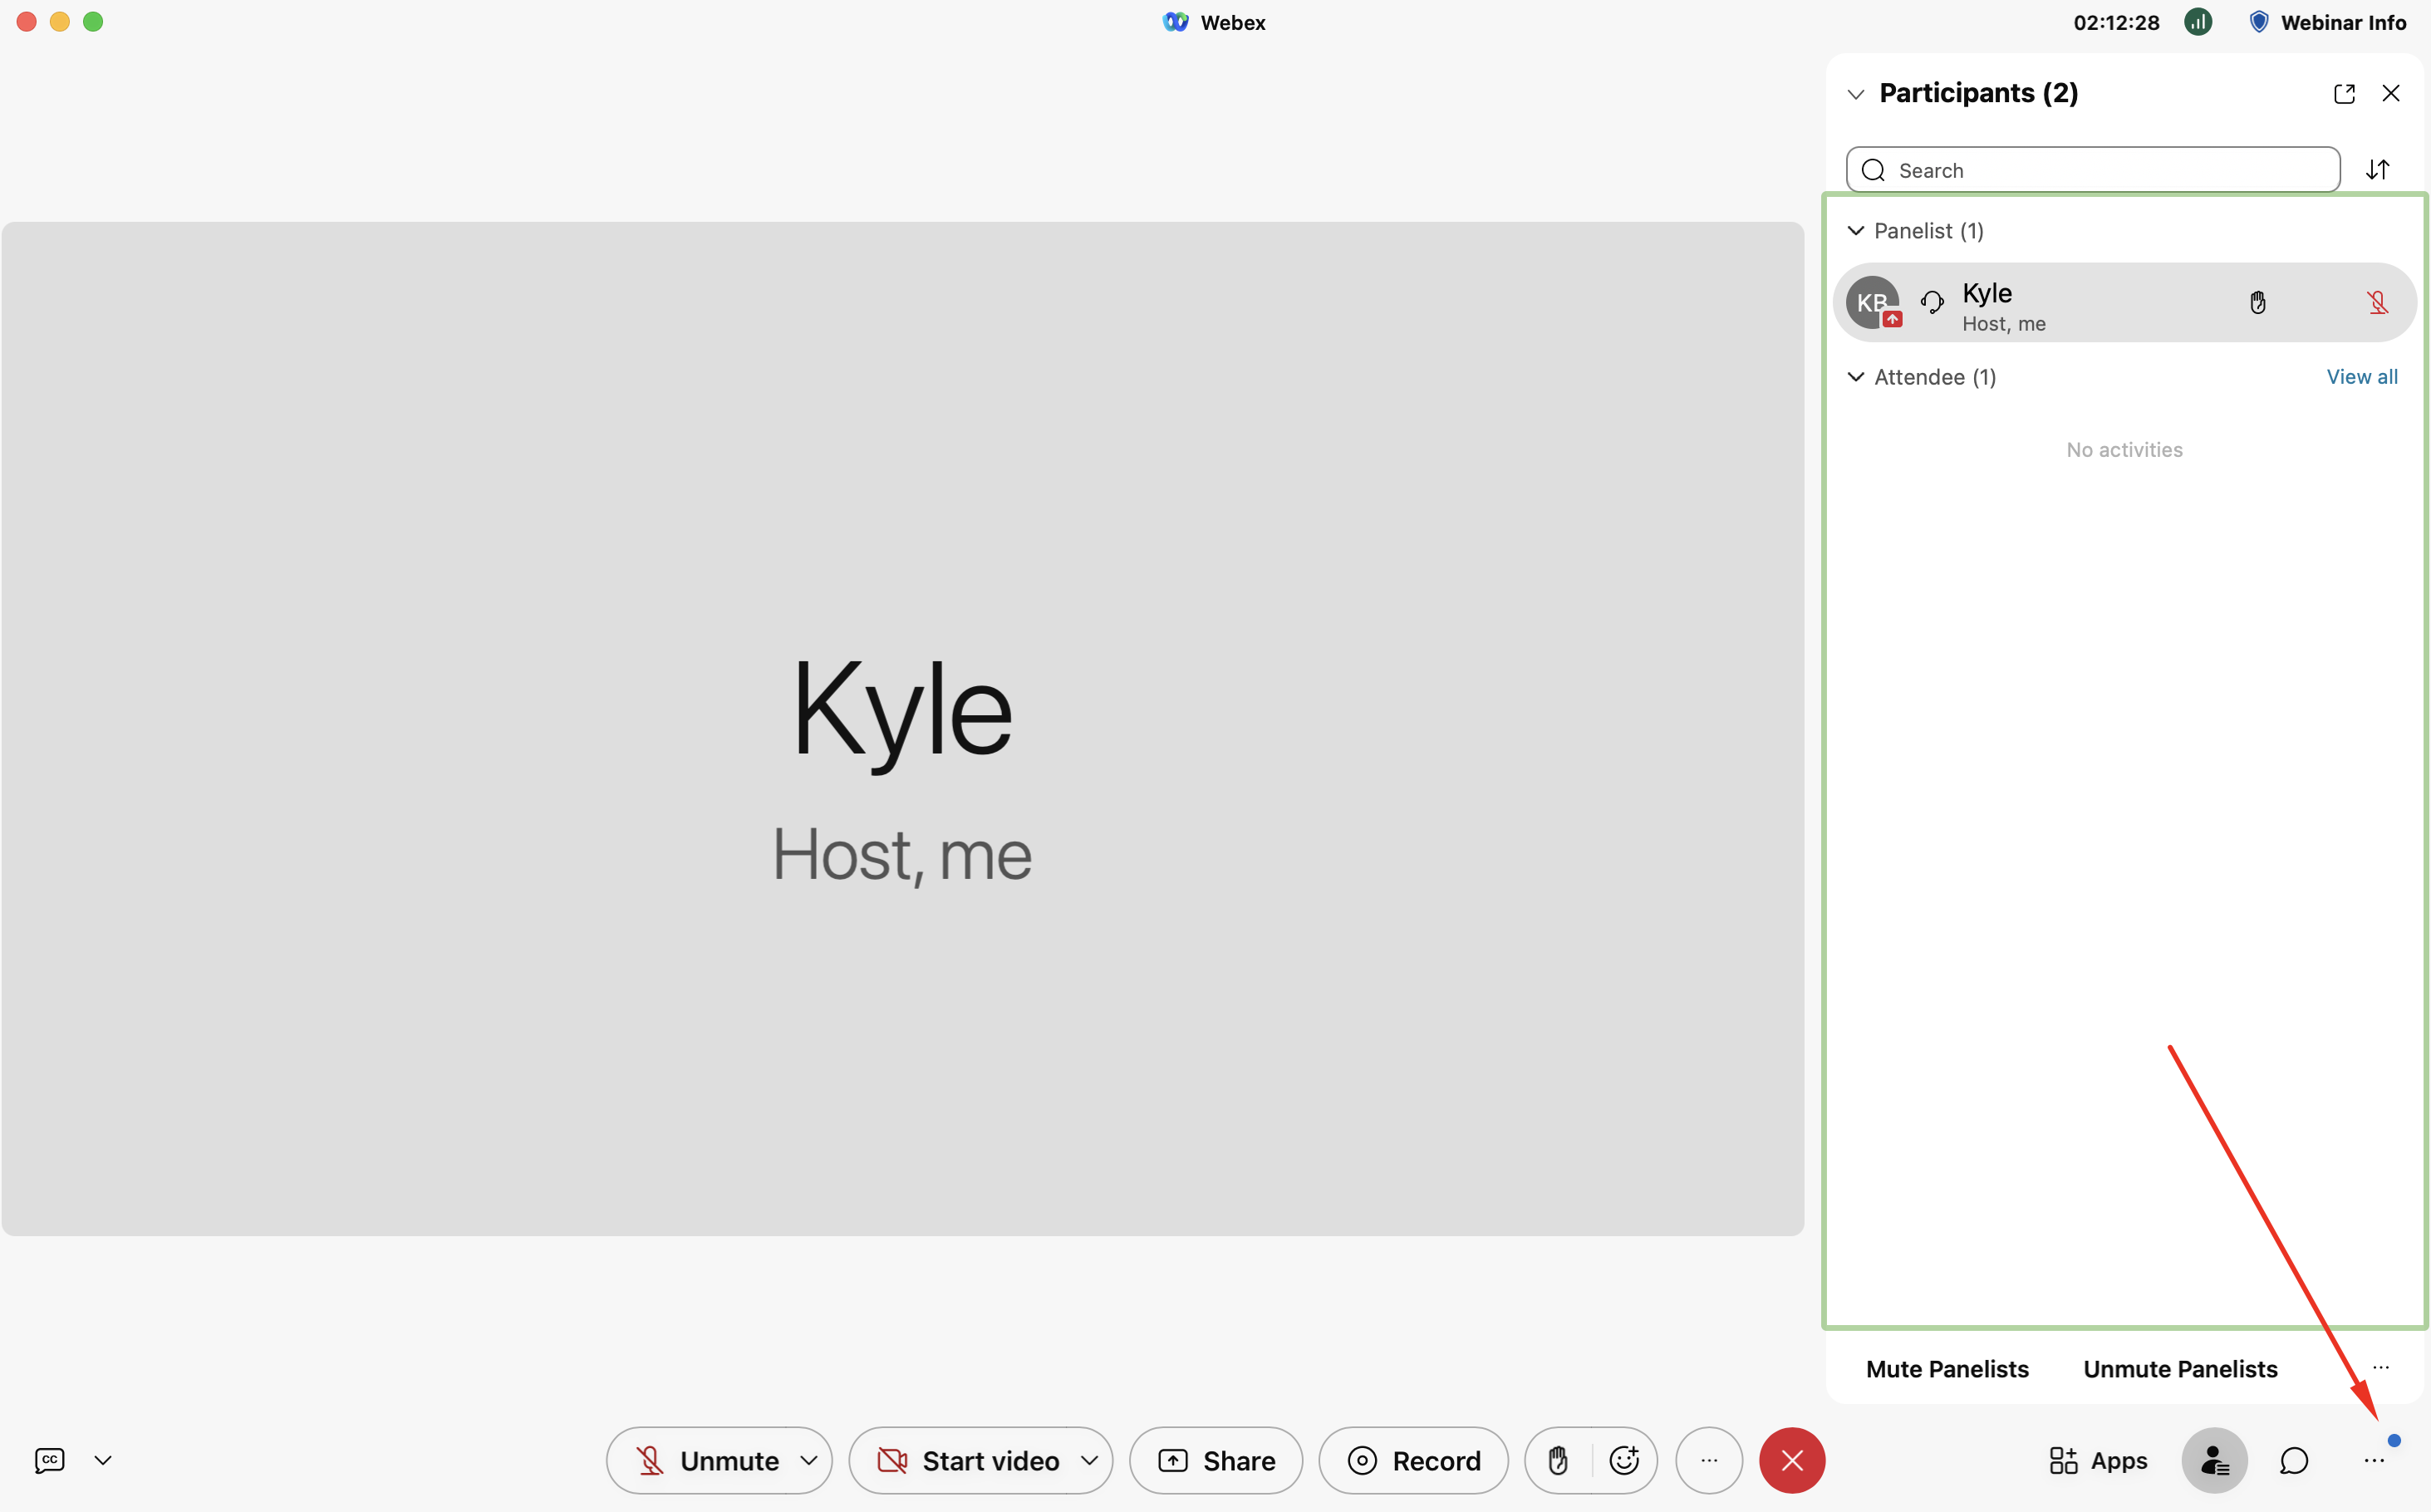
Task: Click the raise hand icon in toolbar
Action: (x=1558, y=1460)
